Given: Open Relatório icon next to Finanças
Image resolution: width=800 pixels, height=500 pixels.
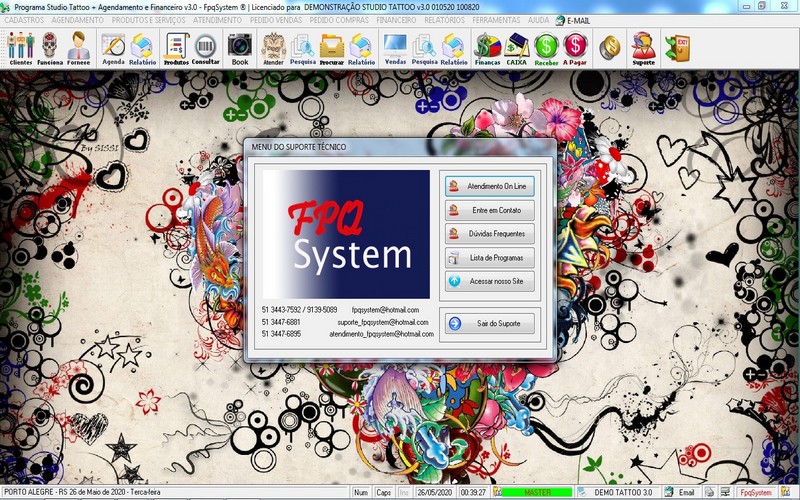Looking at the screenshot, I should point(454,48).
